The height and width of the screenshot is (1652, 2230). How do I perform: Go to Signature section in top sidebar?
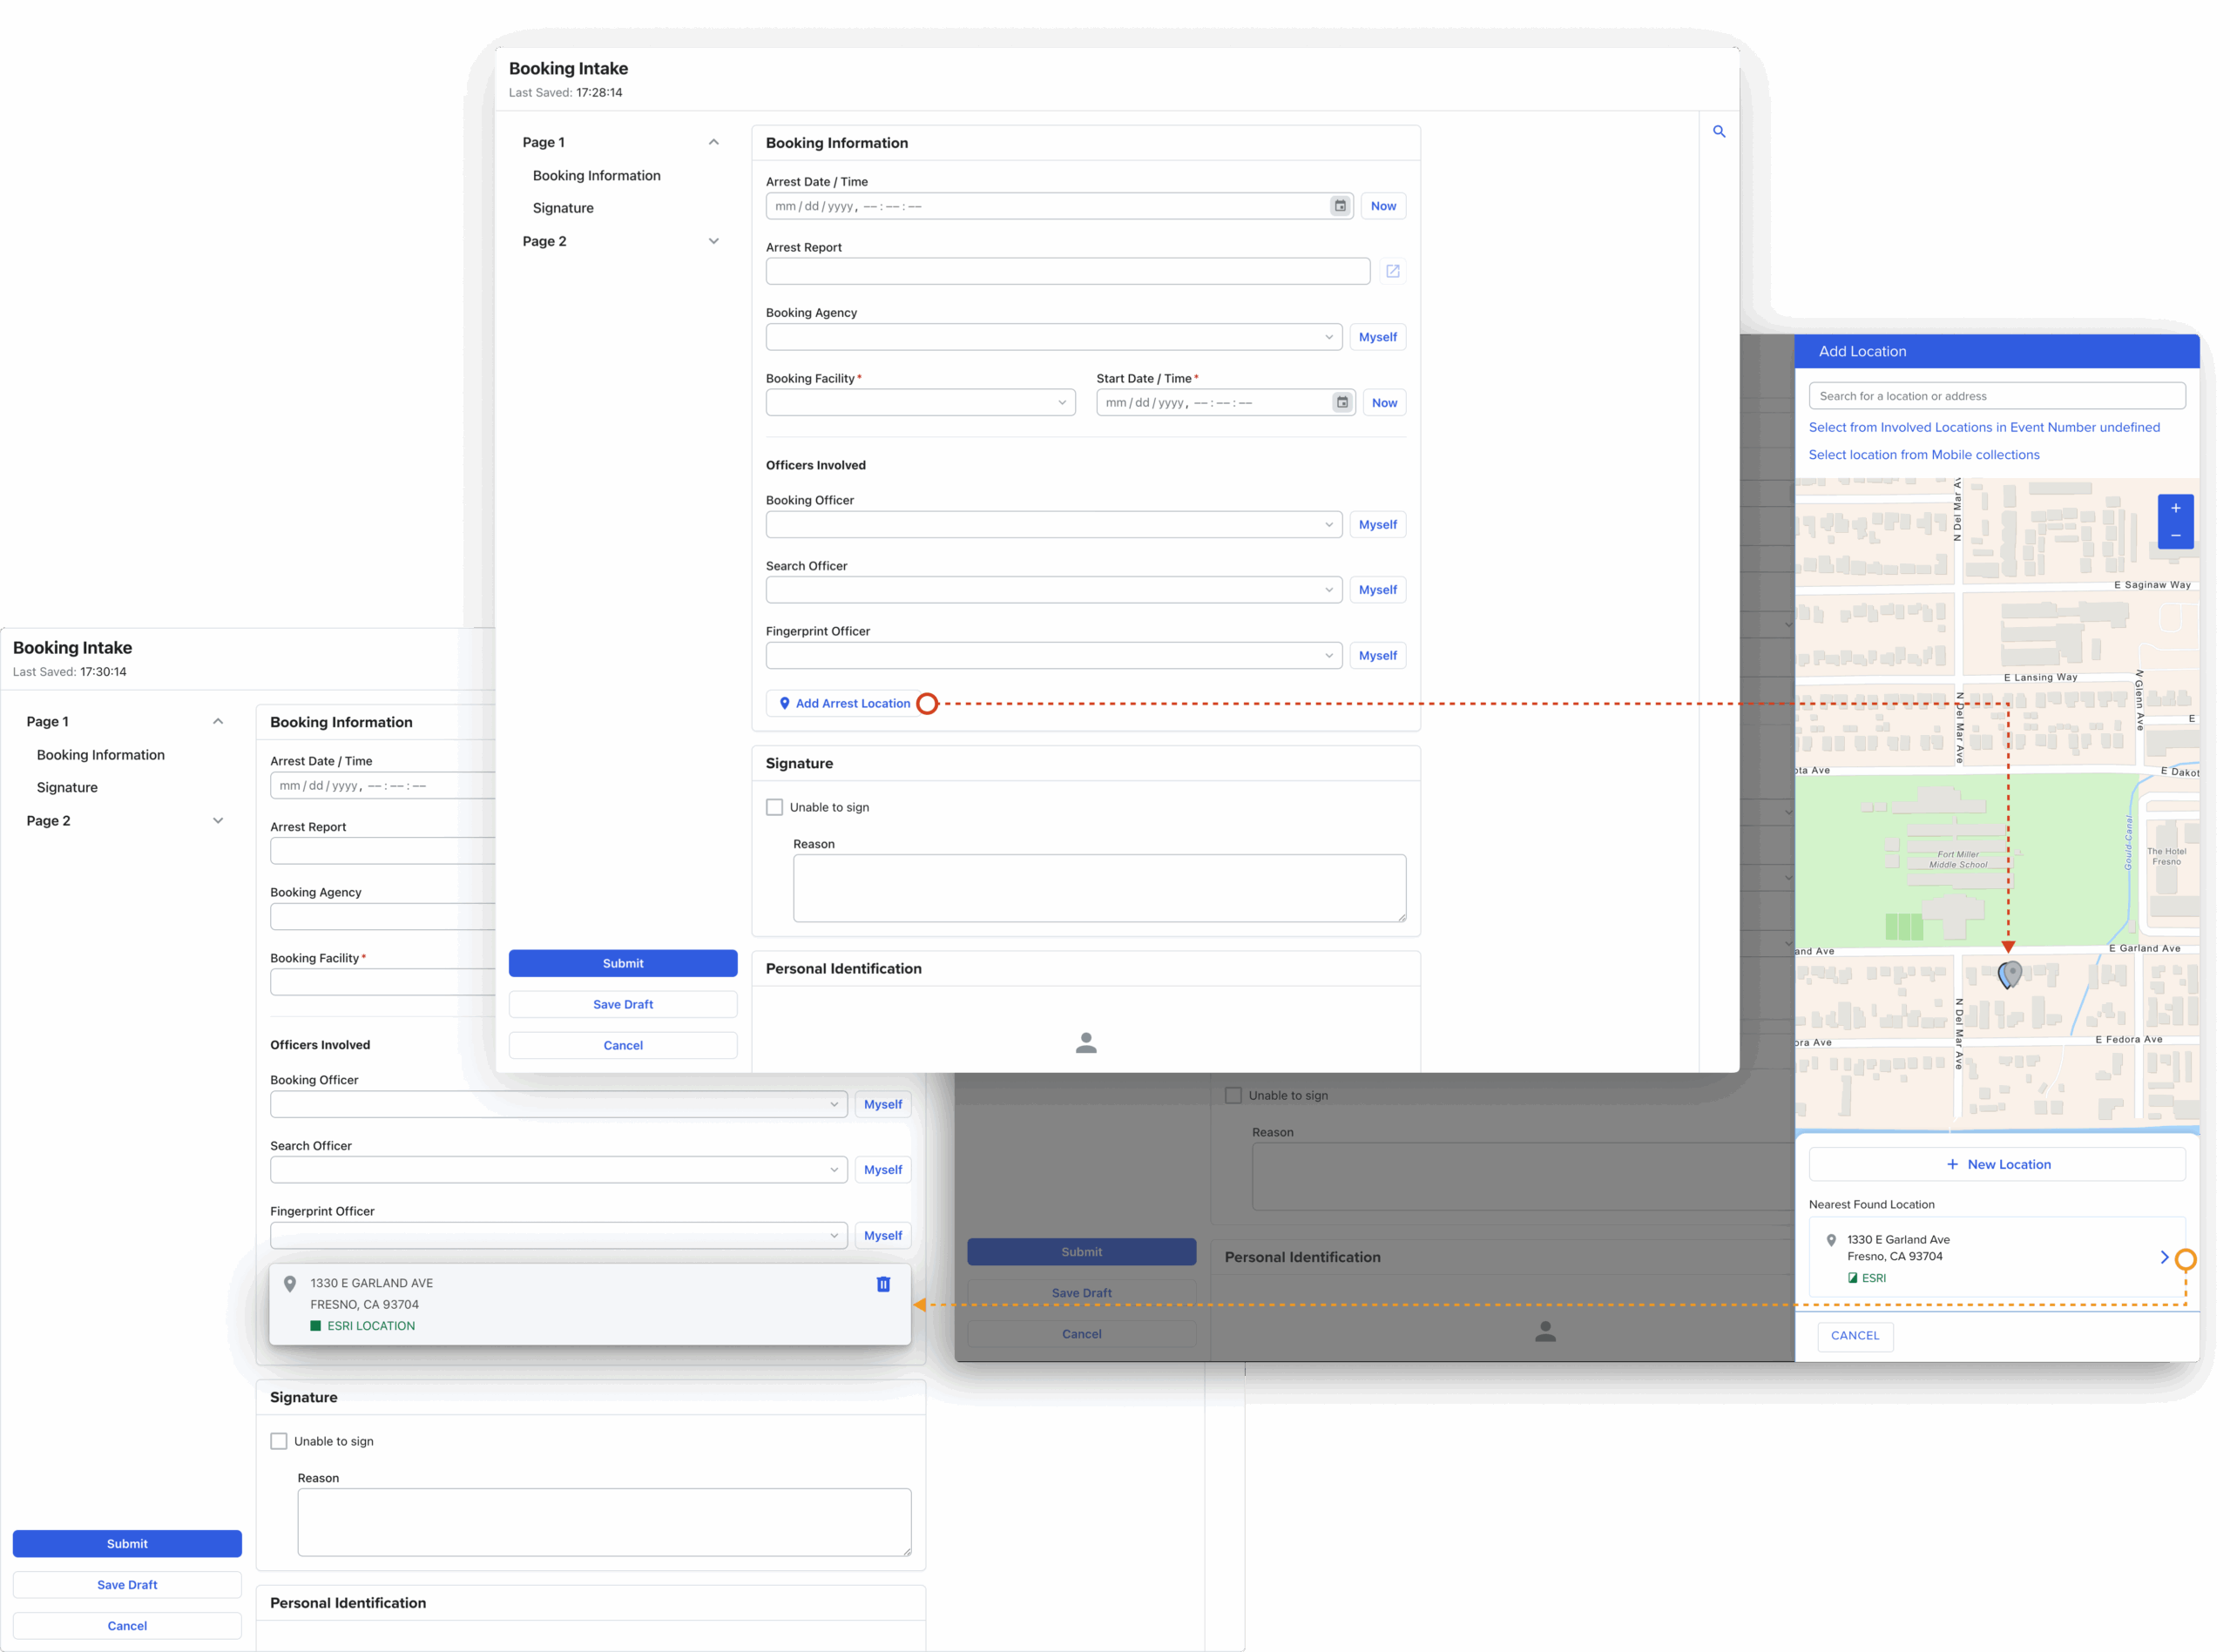[x=563, y=208]
